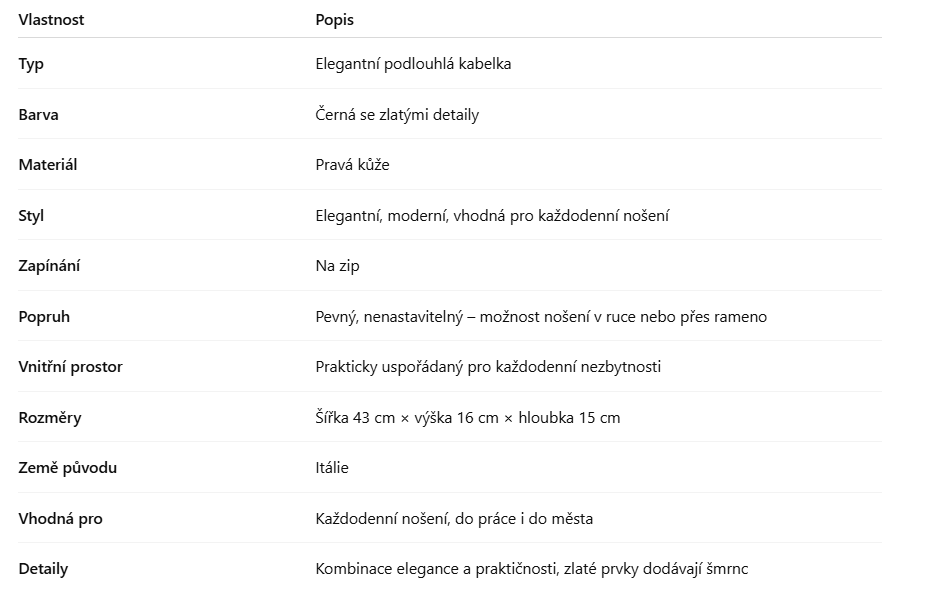The height and width of the screenshot is (609, 942).
Task: Click the 'Popruh' row label
Action: tap(44, 317)
